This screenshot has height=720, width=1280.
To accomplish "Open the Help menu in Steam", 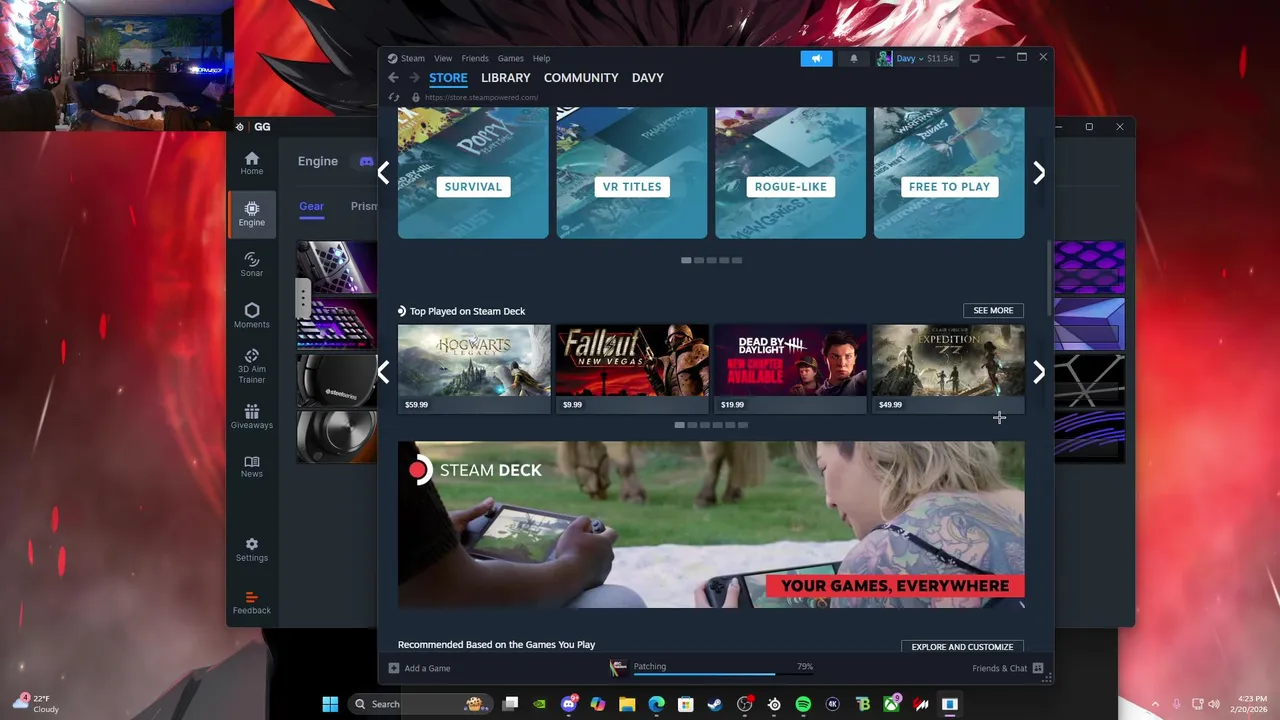I will click(x=541, y=58).
